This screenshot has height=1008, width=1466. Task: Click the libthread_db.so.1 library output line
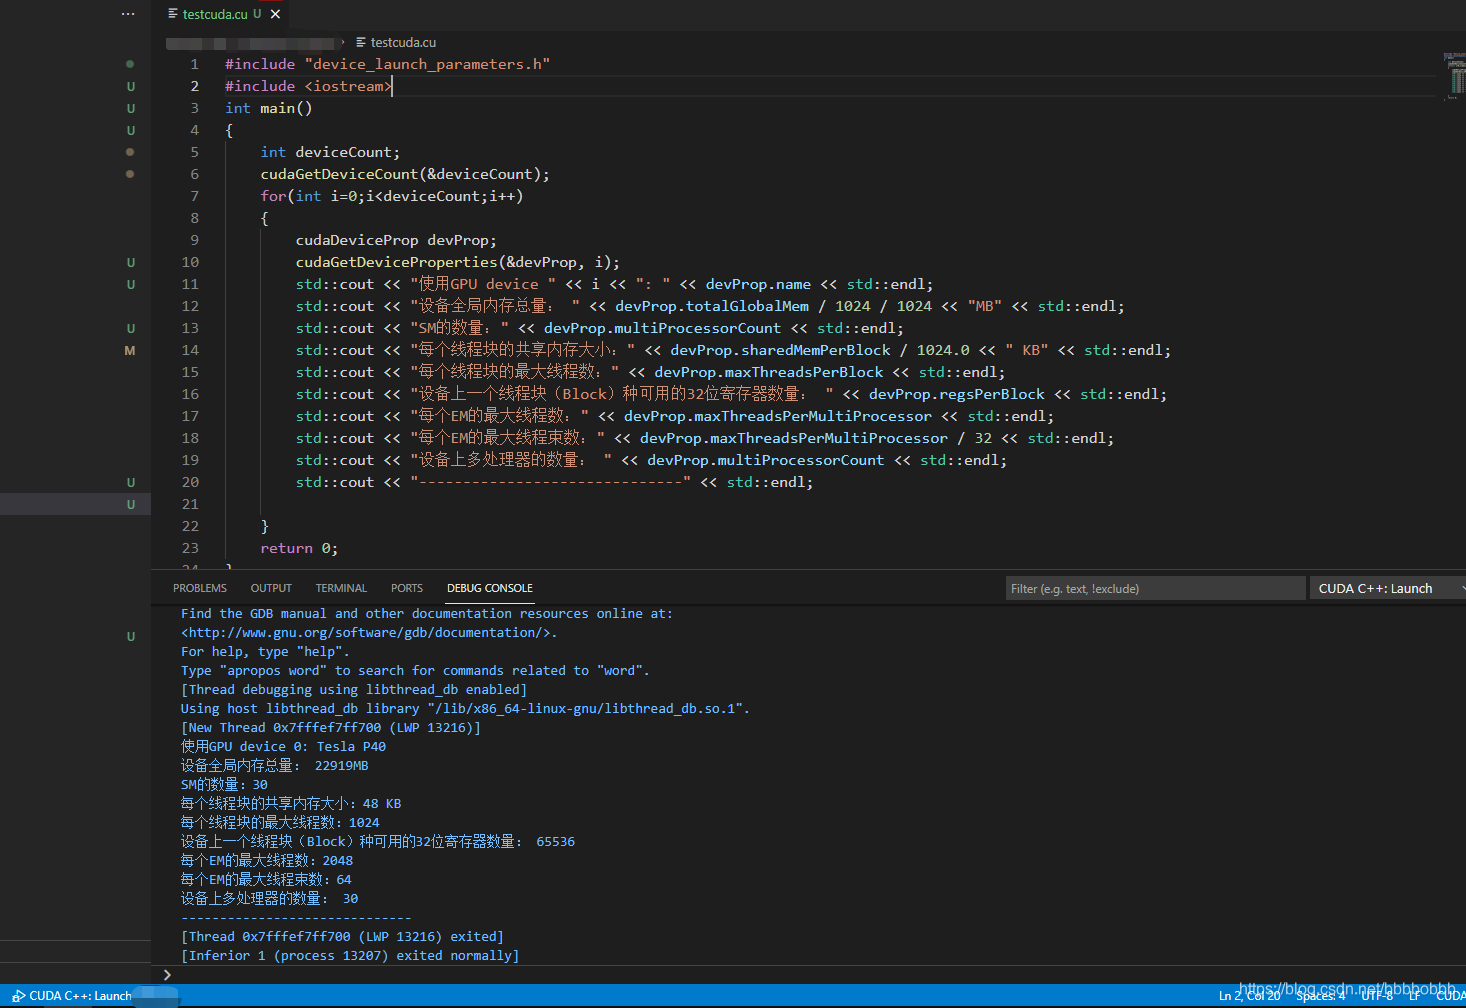tap(465, 708)
